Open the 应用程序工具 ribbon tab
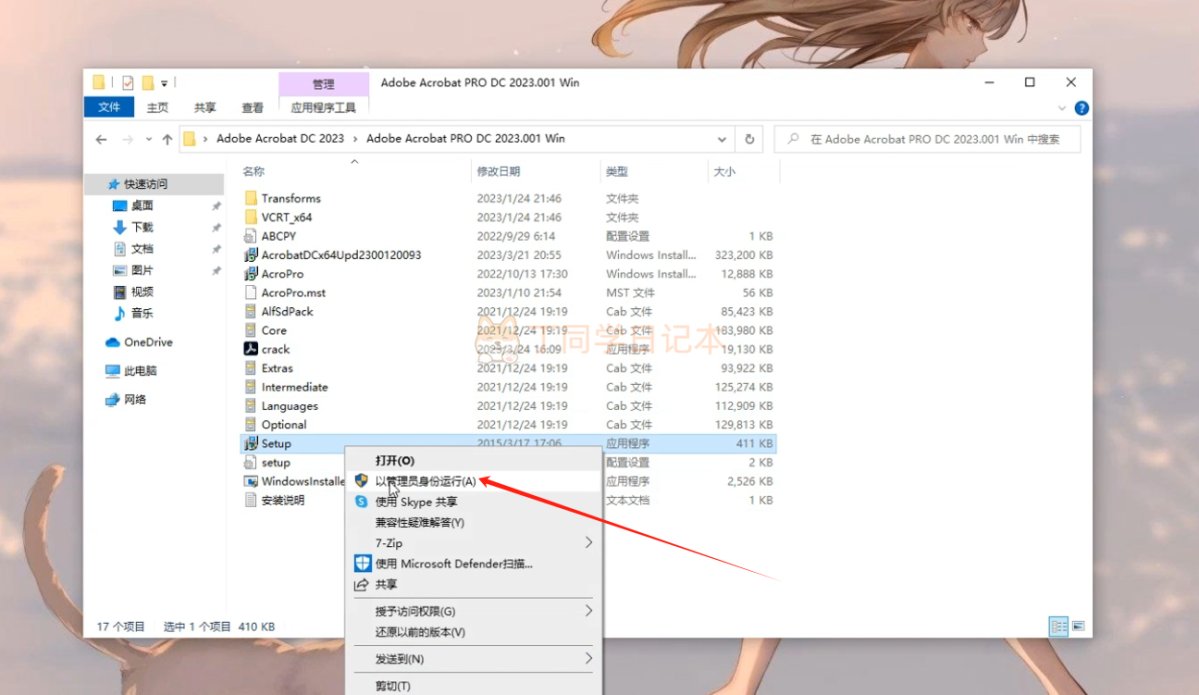 [x=323, y=108]
